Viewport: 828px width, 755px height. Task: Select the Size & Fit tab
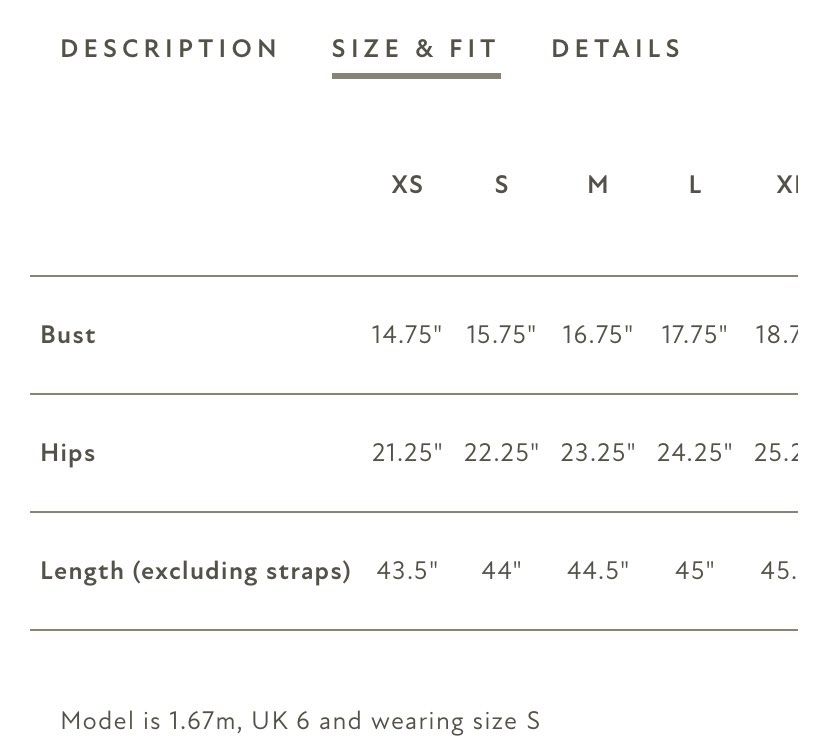click(x=416, y=49)
